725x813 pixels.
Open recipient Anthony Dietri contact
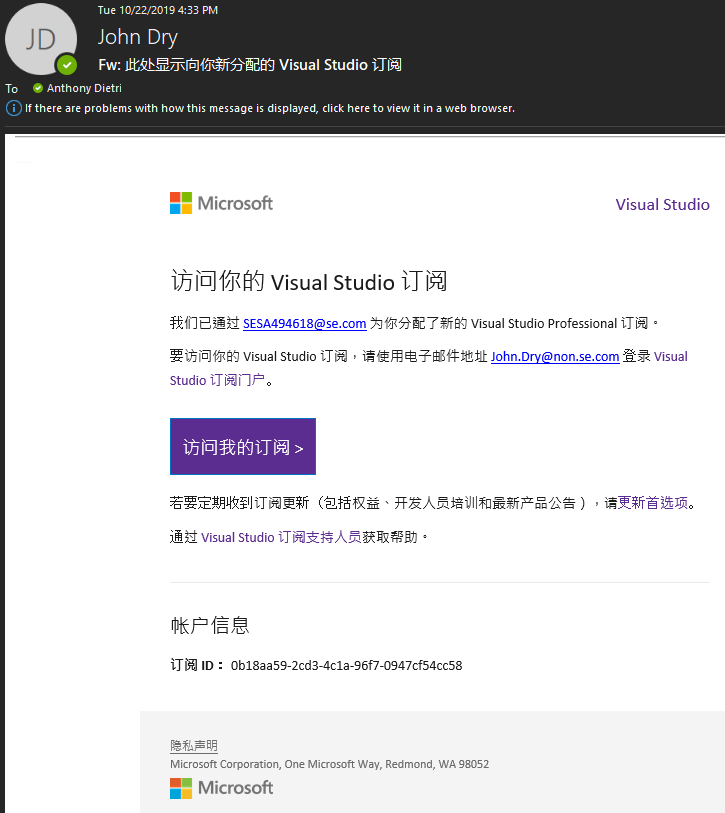click(84, 88)
